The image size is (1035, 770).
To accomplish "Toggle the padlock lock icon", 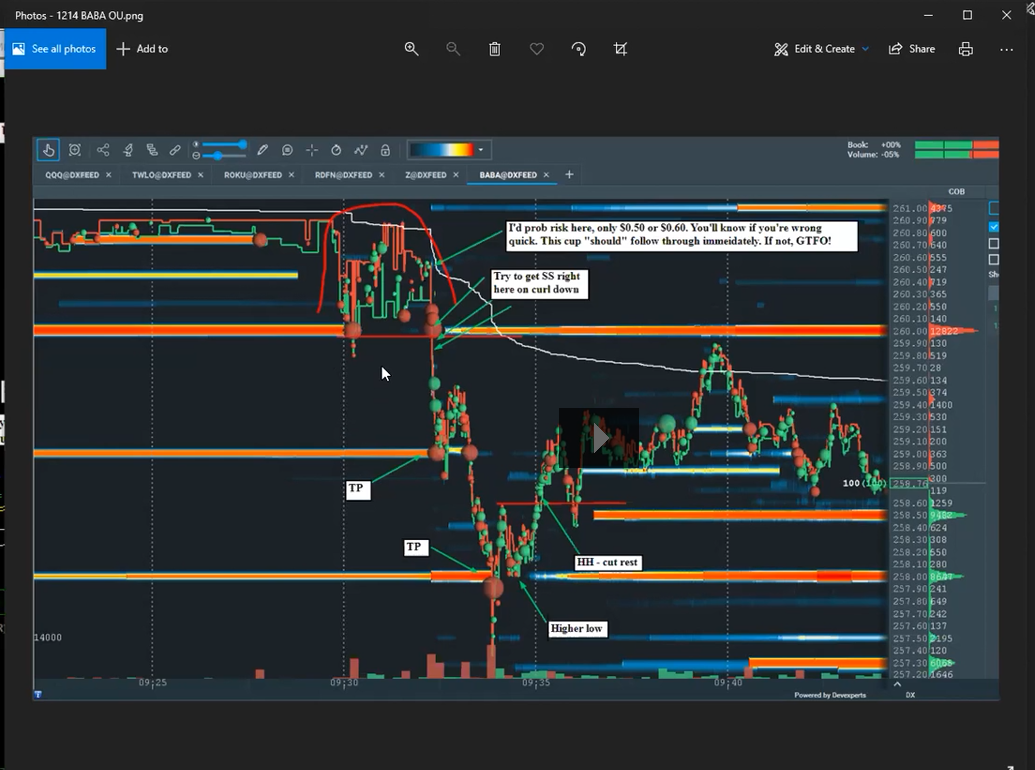I will click(x=385, y=150).
